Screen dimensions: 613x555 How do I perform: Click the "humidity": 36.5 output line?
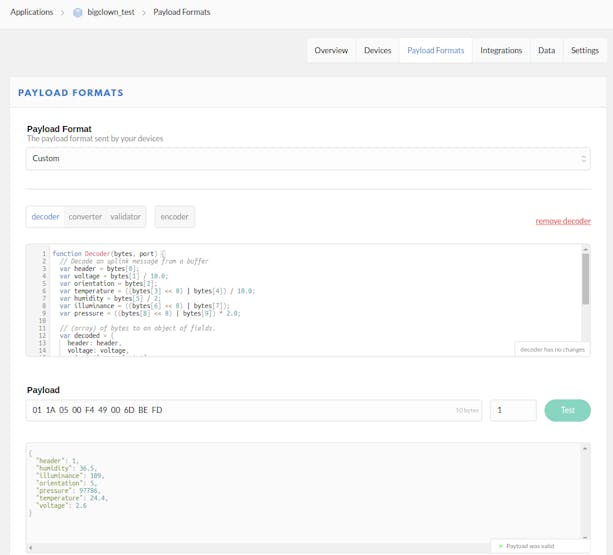[66, 468]
